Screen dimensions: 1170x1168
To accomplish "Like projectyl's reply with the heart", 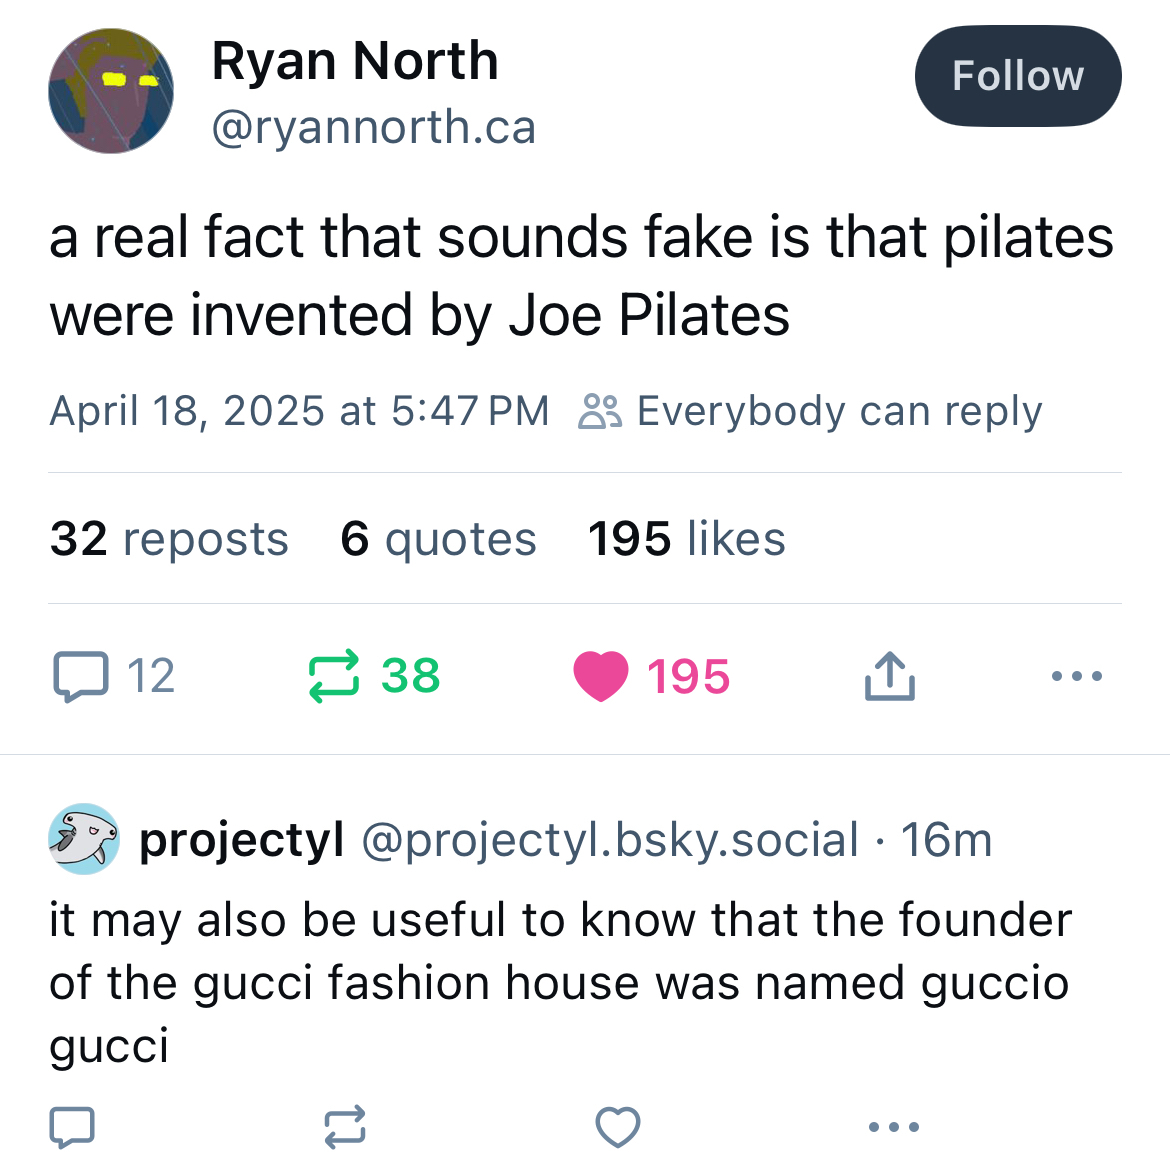I will coord(618,1127).
